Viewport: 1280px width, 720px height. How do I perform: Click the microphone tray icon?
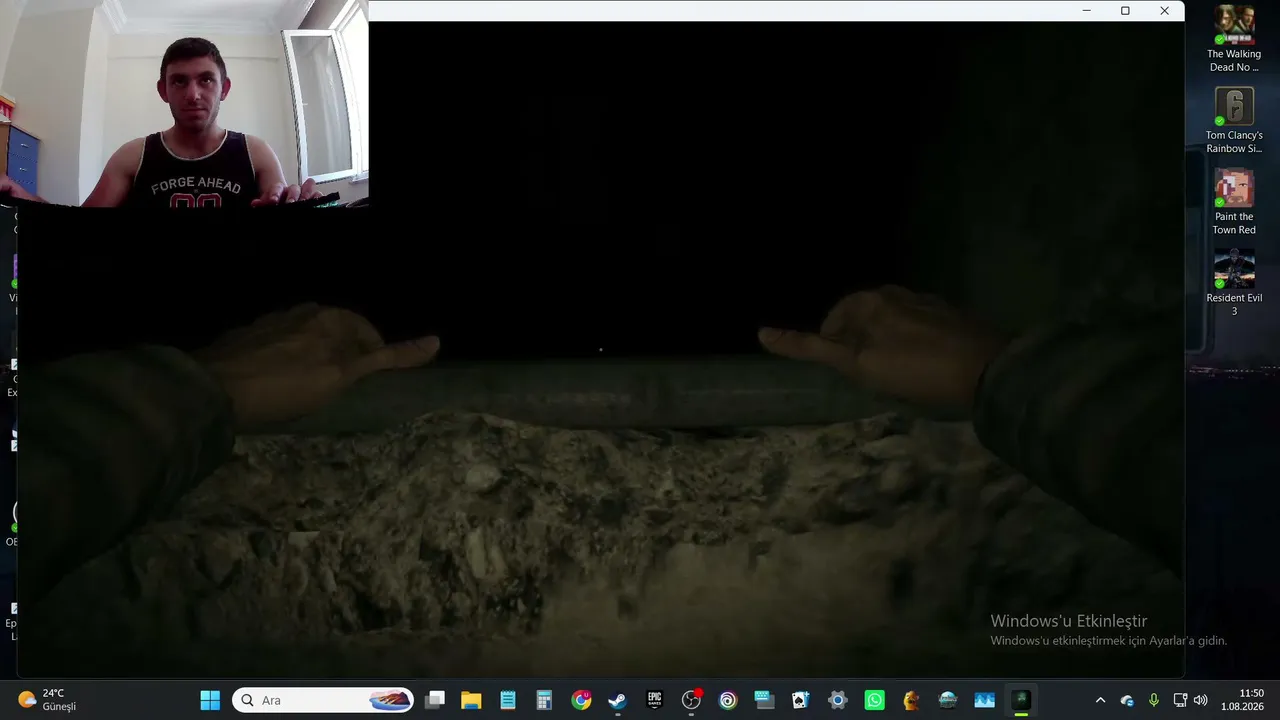tap(1153, 700)
